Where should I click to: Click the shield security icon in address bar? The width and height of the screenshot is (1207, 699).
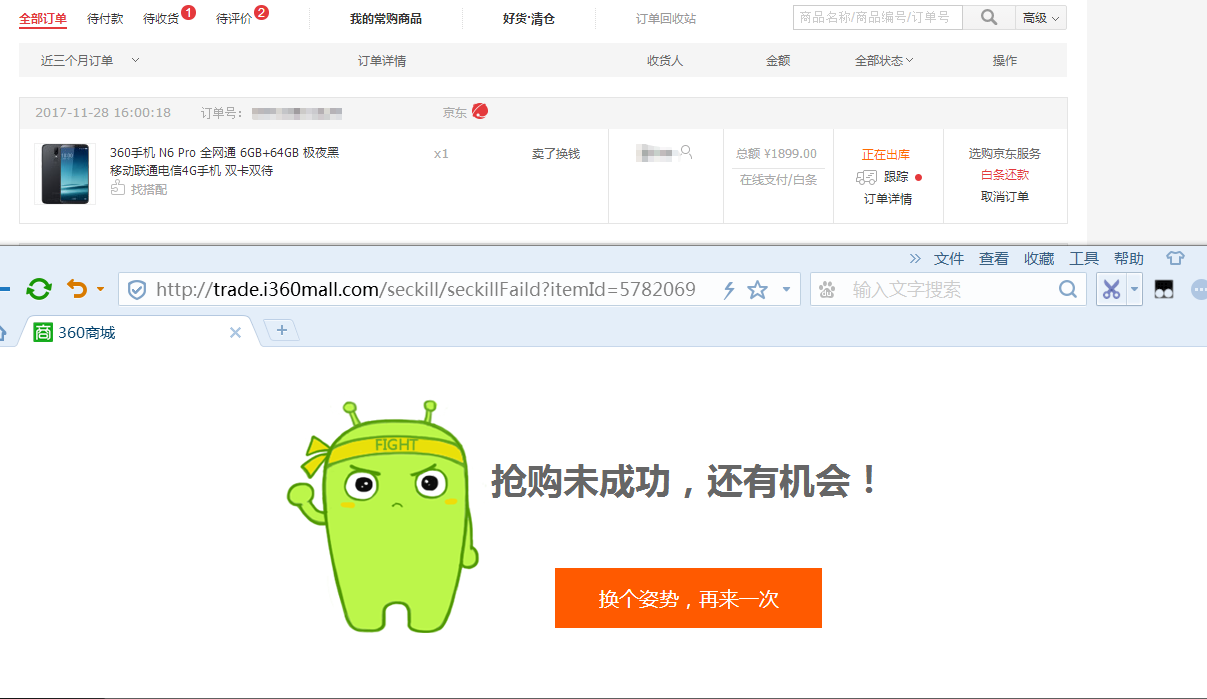pyautogui.click(x=138, y=290)
